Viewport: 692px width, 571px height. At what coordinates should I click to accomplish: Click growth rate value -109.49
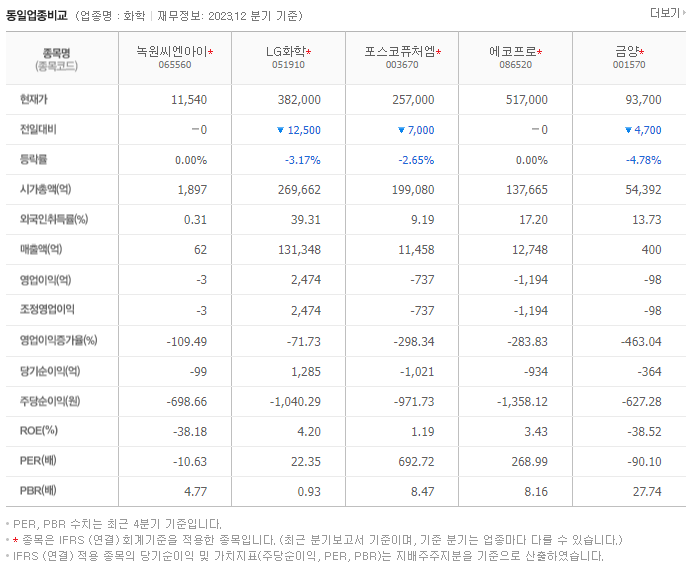point(186,342)
